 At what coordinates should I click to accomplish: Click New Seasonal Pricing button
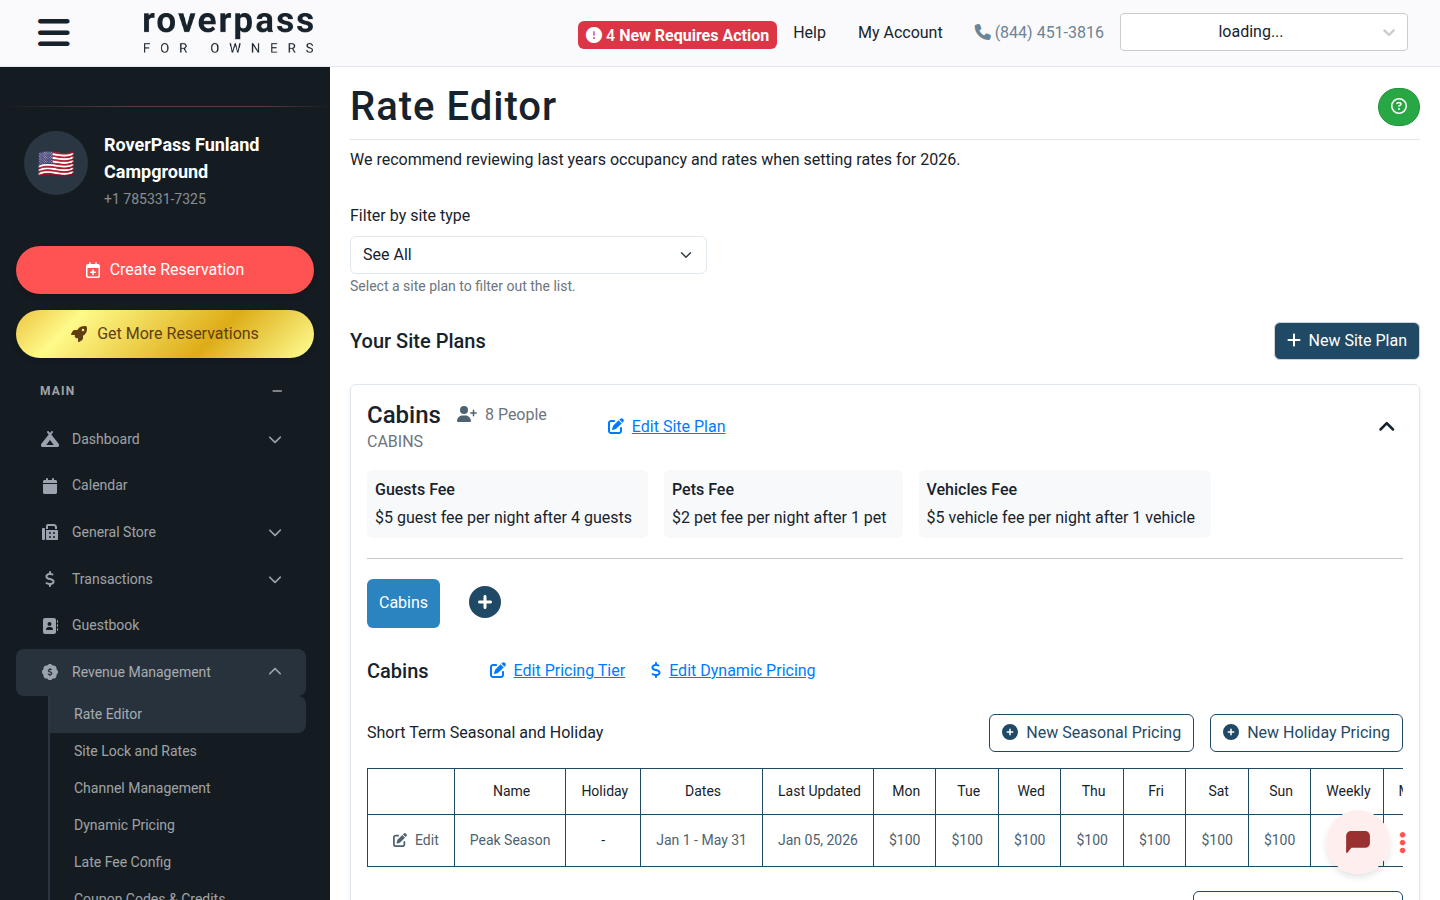1091,733
